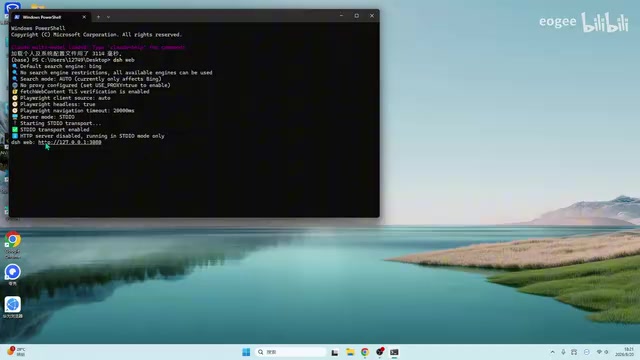The image size is (640, 360).
Task: Open File Explorer from the taskbar
Action: [350, 352]
